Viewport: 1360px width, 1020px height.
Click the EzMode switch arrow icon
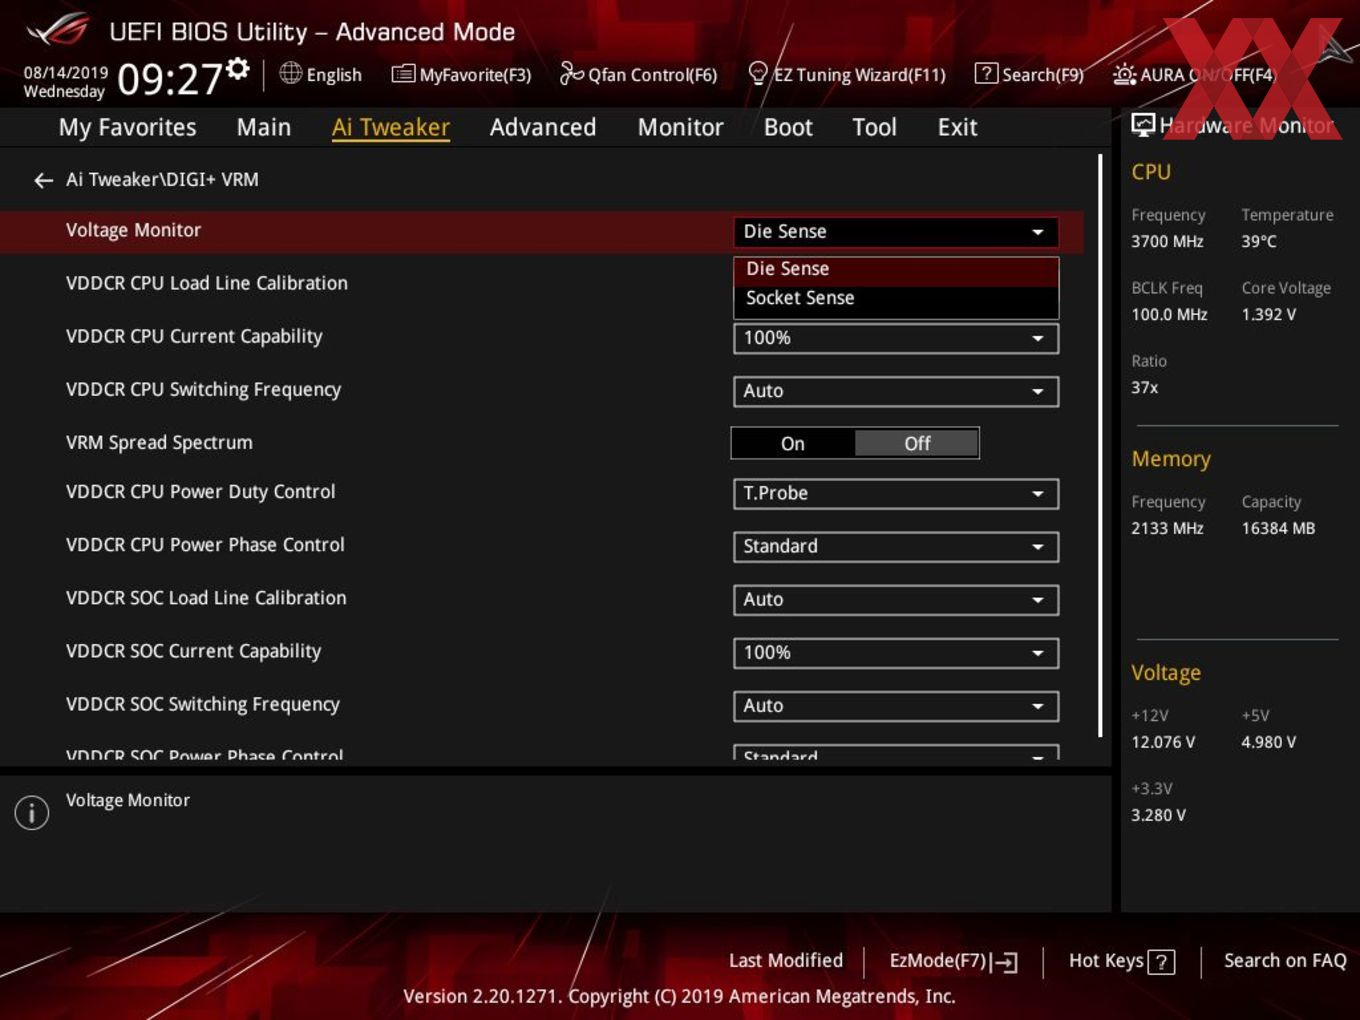coord(1006,962)
